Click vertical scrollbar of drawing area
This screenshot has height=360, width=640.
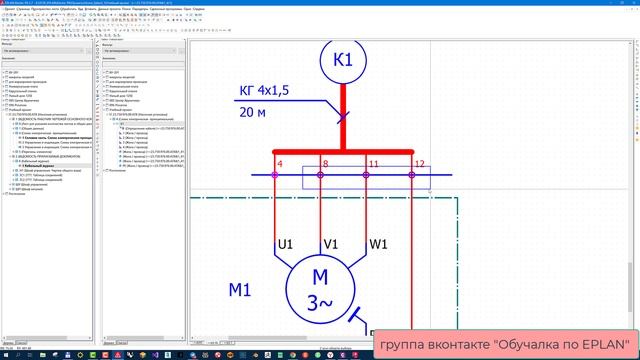[x=631, y=286]
